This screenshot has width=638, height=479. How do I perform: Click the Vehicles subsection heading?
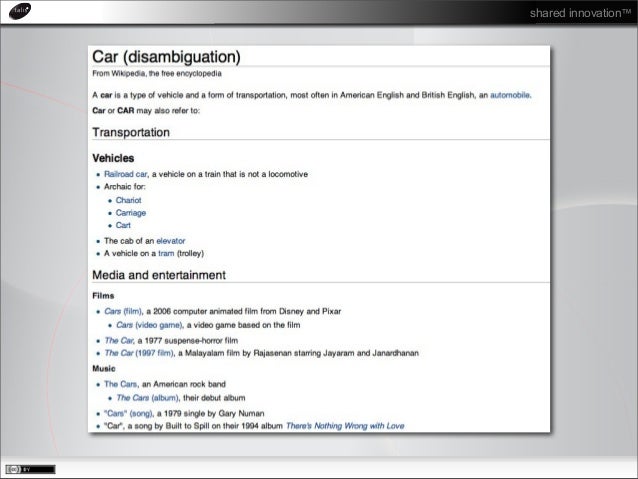tap(113, 158)
